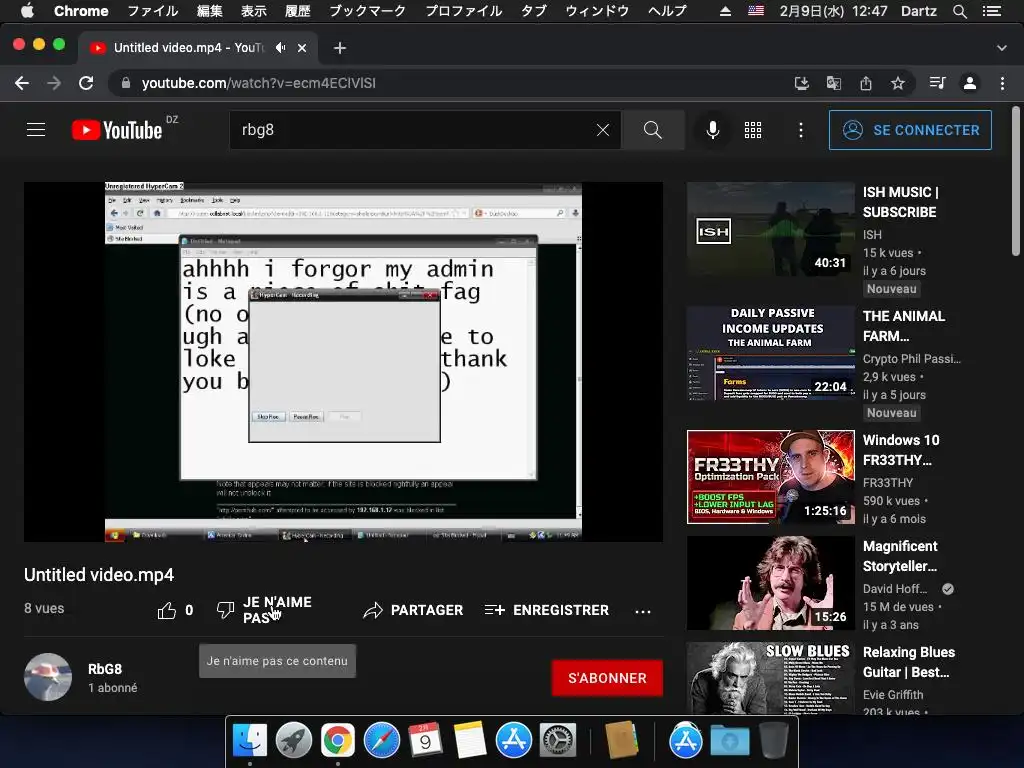Open the ブックマーク menu
Image resolution: width=1024 pixels, height=768 pixels.
(368, 11)
